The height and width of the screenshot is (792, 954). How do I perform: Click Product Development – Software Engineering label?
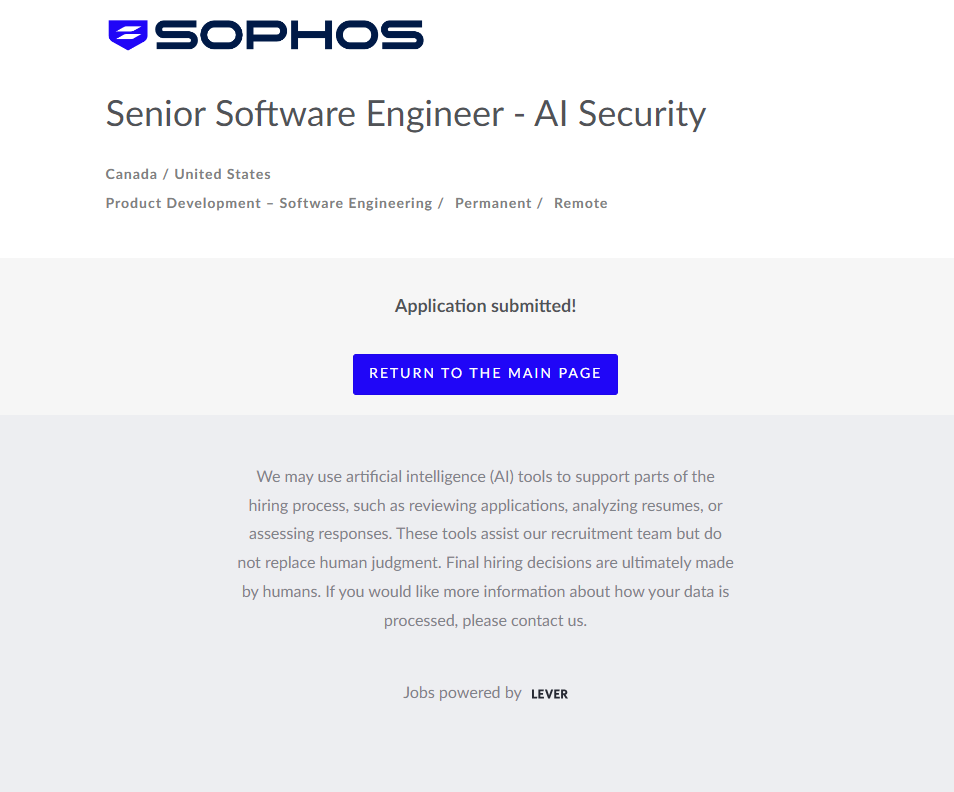[268, 203]
